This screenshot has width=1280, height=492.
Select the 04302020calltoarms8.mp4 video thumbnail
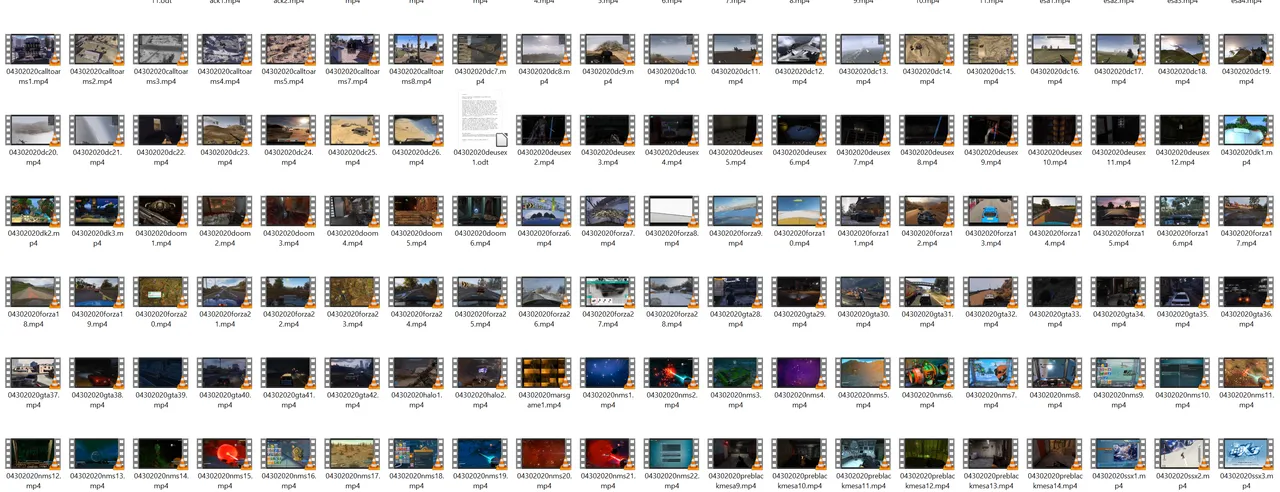[416, 50]
